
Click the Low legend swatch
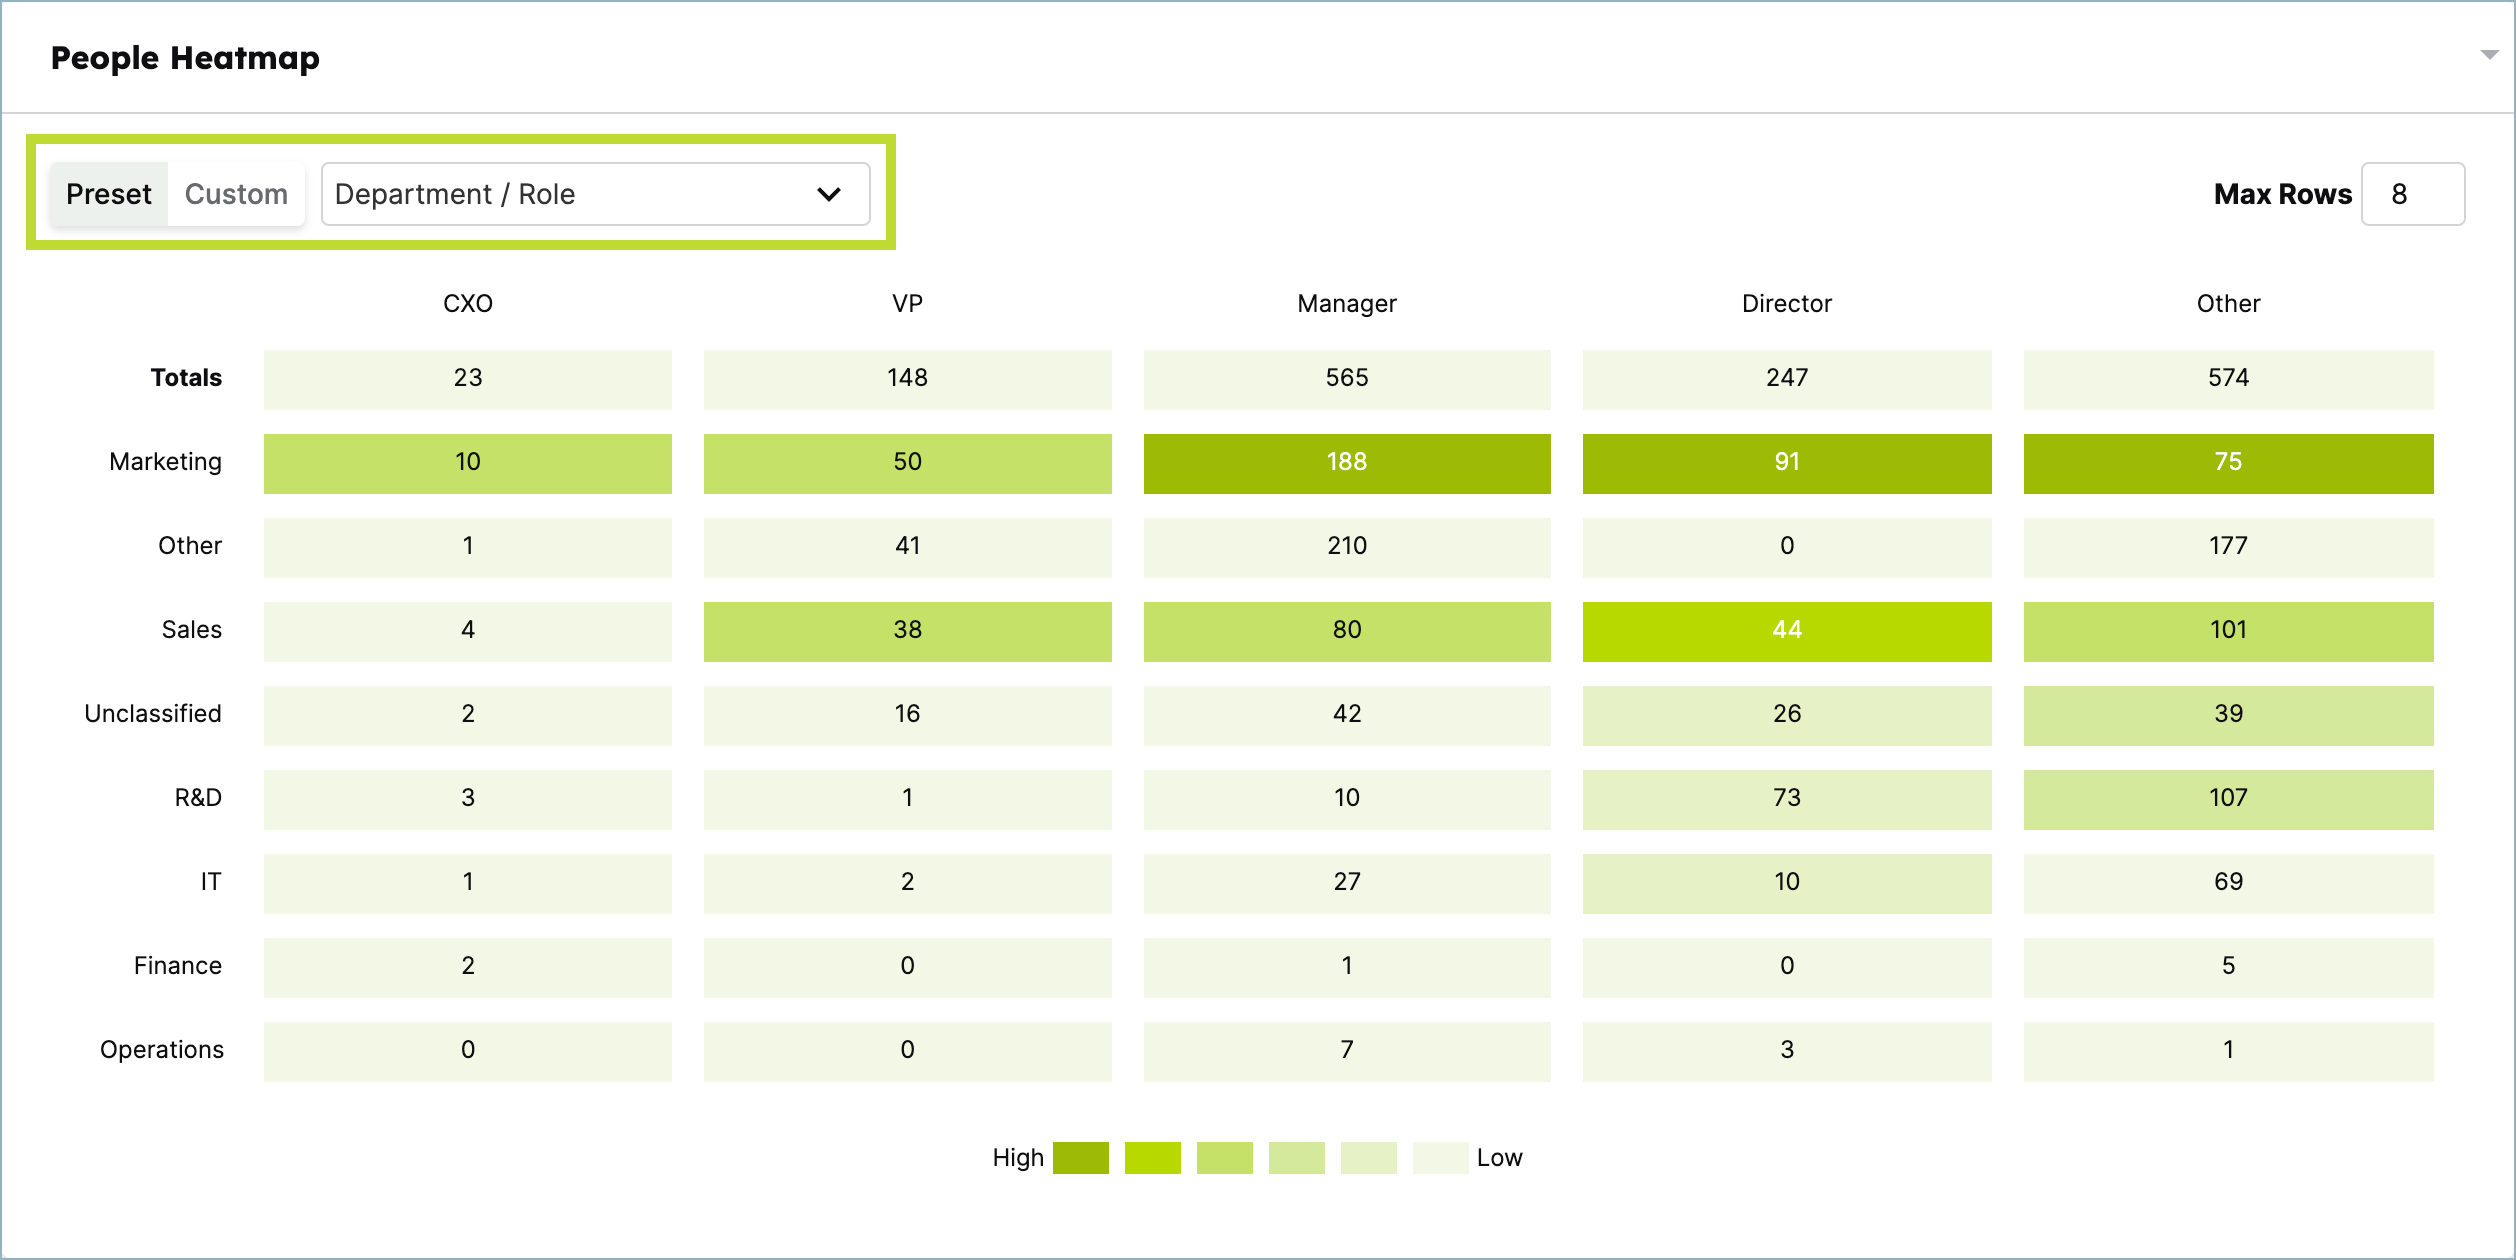1440,1157
